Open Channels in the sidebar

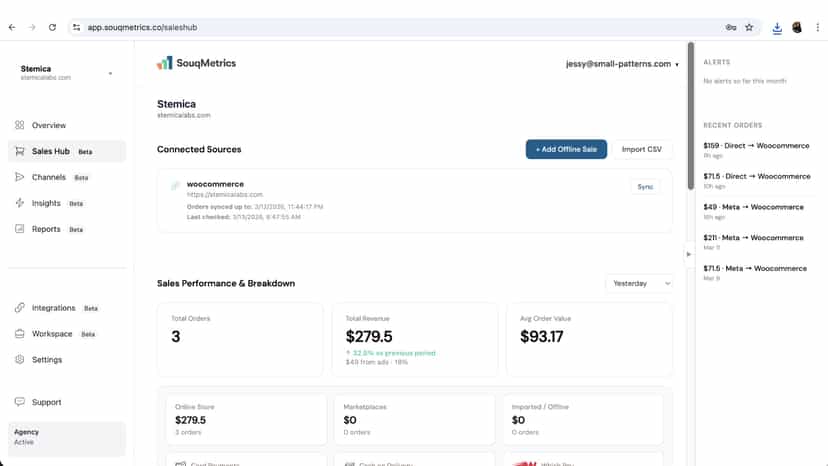click(x=67, y=177)
